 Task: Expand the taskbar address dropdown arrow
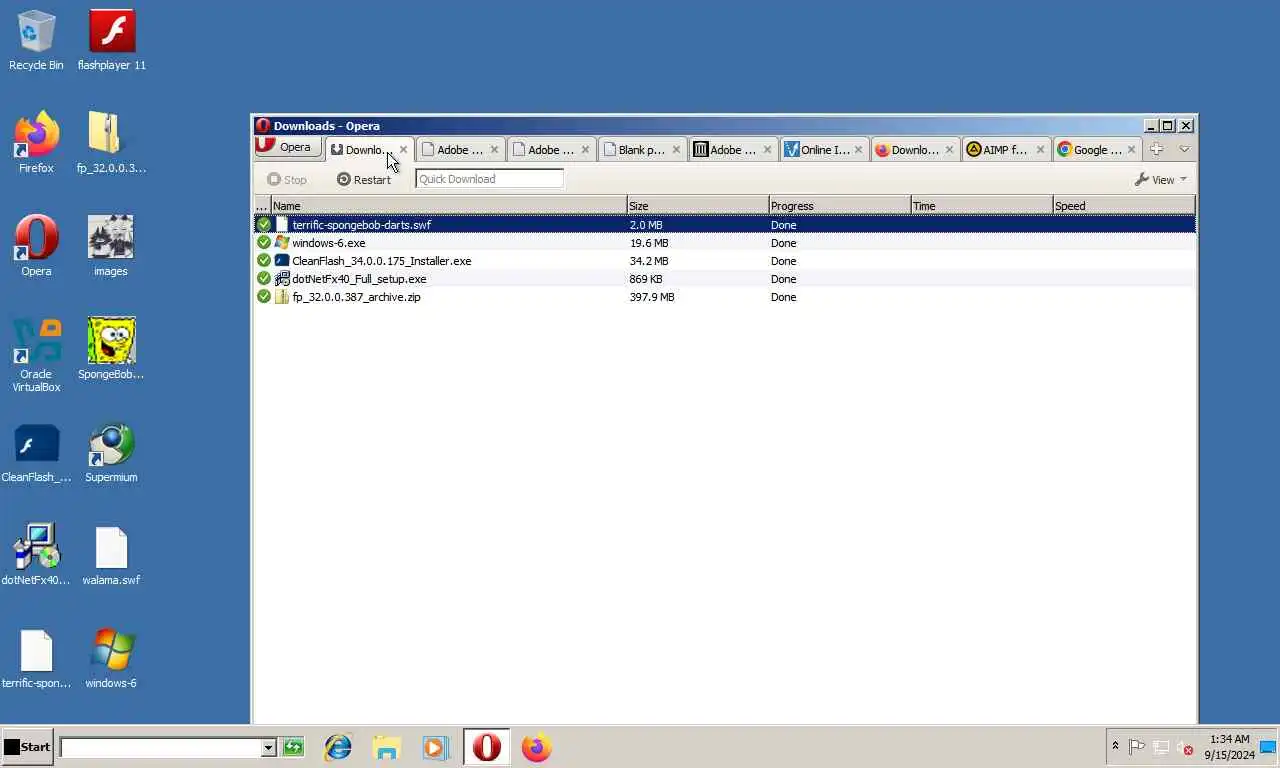click(x=268, y=748)
